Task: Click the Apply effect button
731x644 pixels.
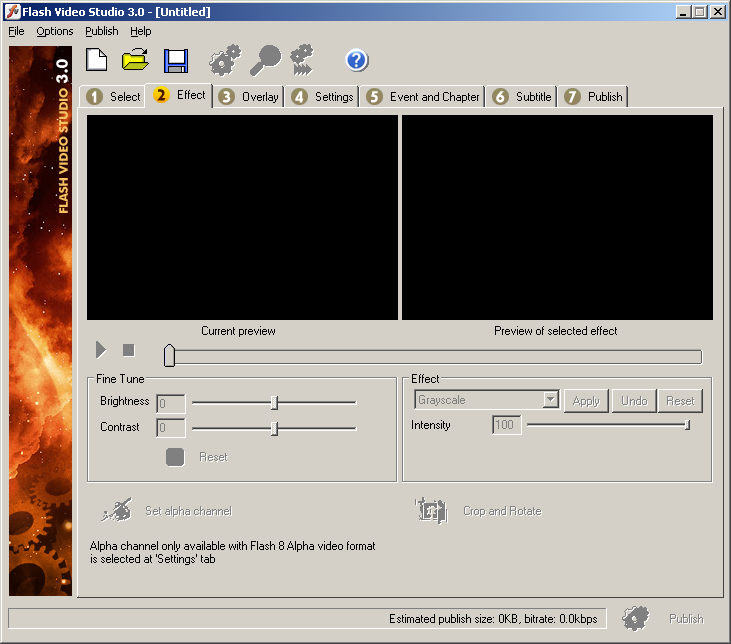Action: tap(586, 401)
